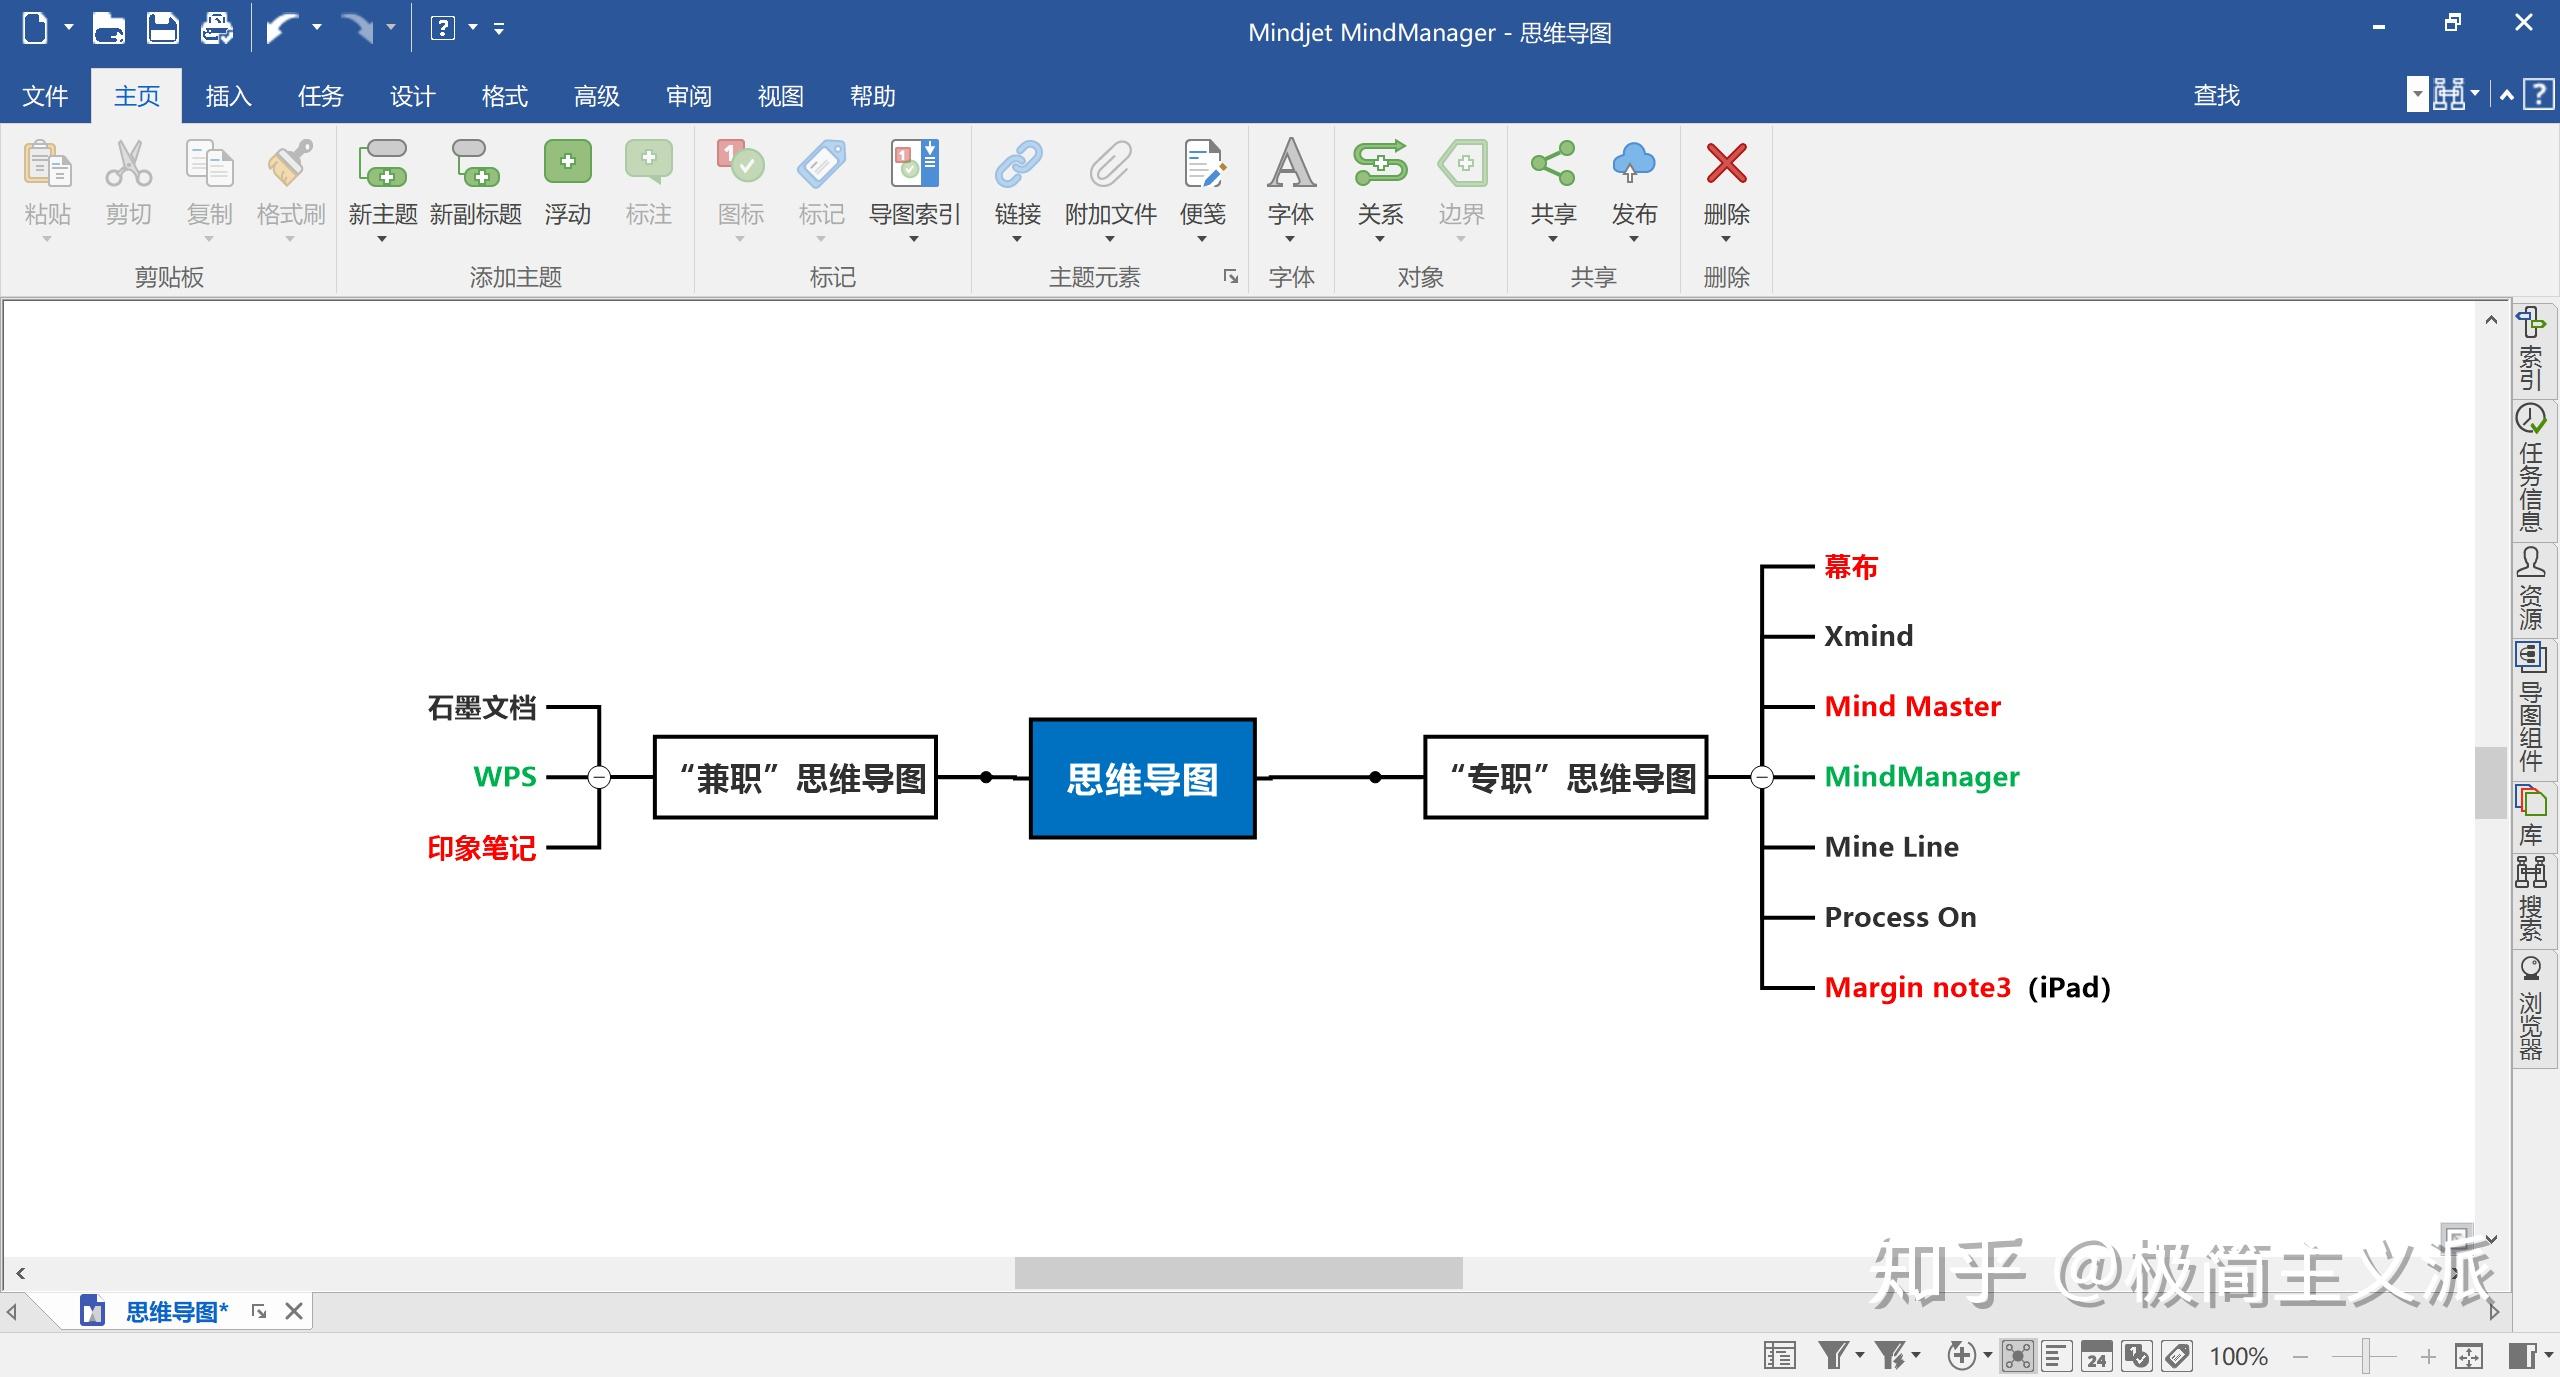2560x1377 pixels.
Task: Open the 导图组件 map parts side panel
Action: [2531, 708]
